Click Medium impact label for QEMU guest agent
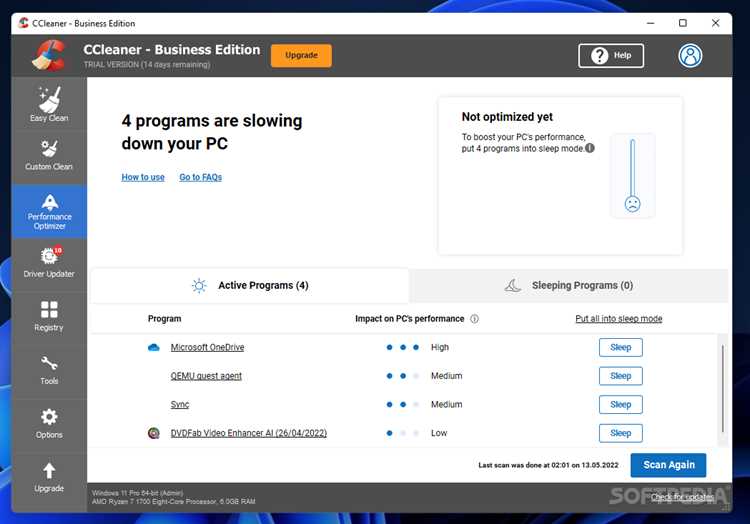The image size is (750, 524). pos(446,376)
